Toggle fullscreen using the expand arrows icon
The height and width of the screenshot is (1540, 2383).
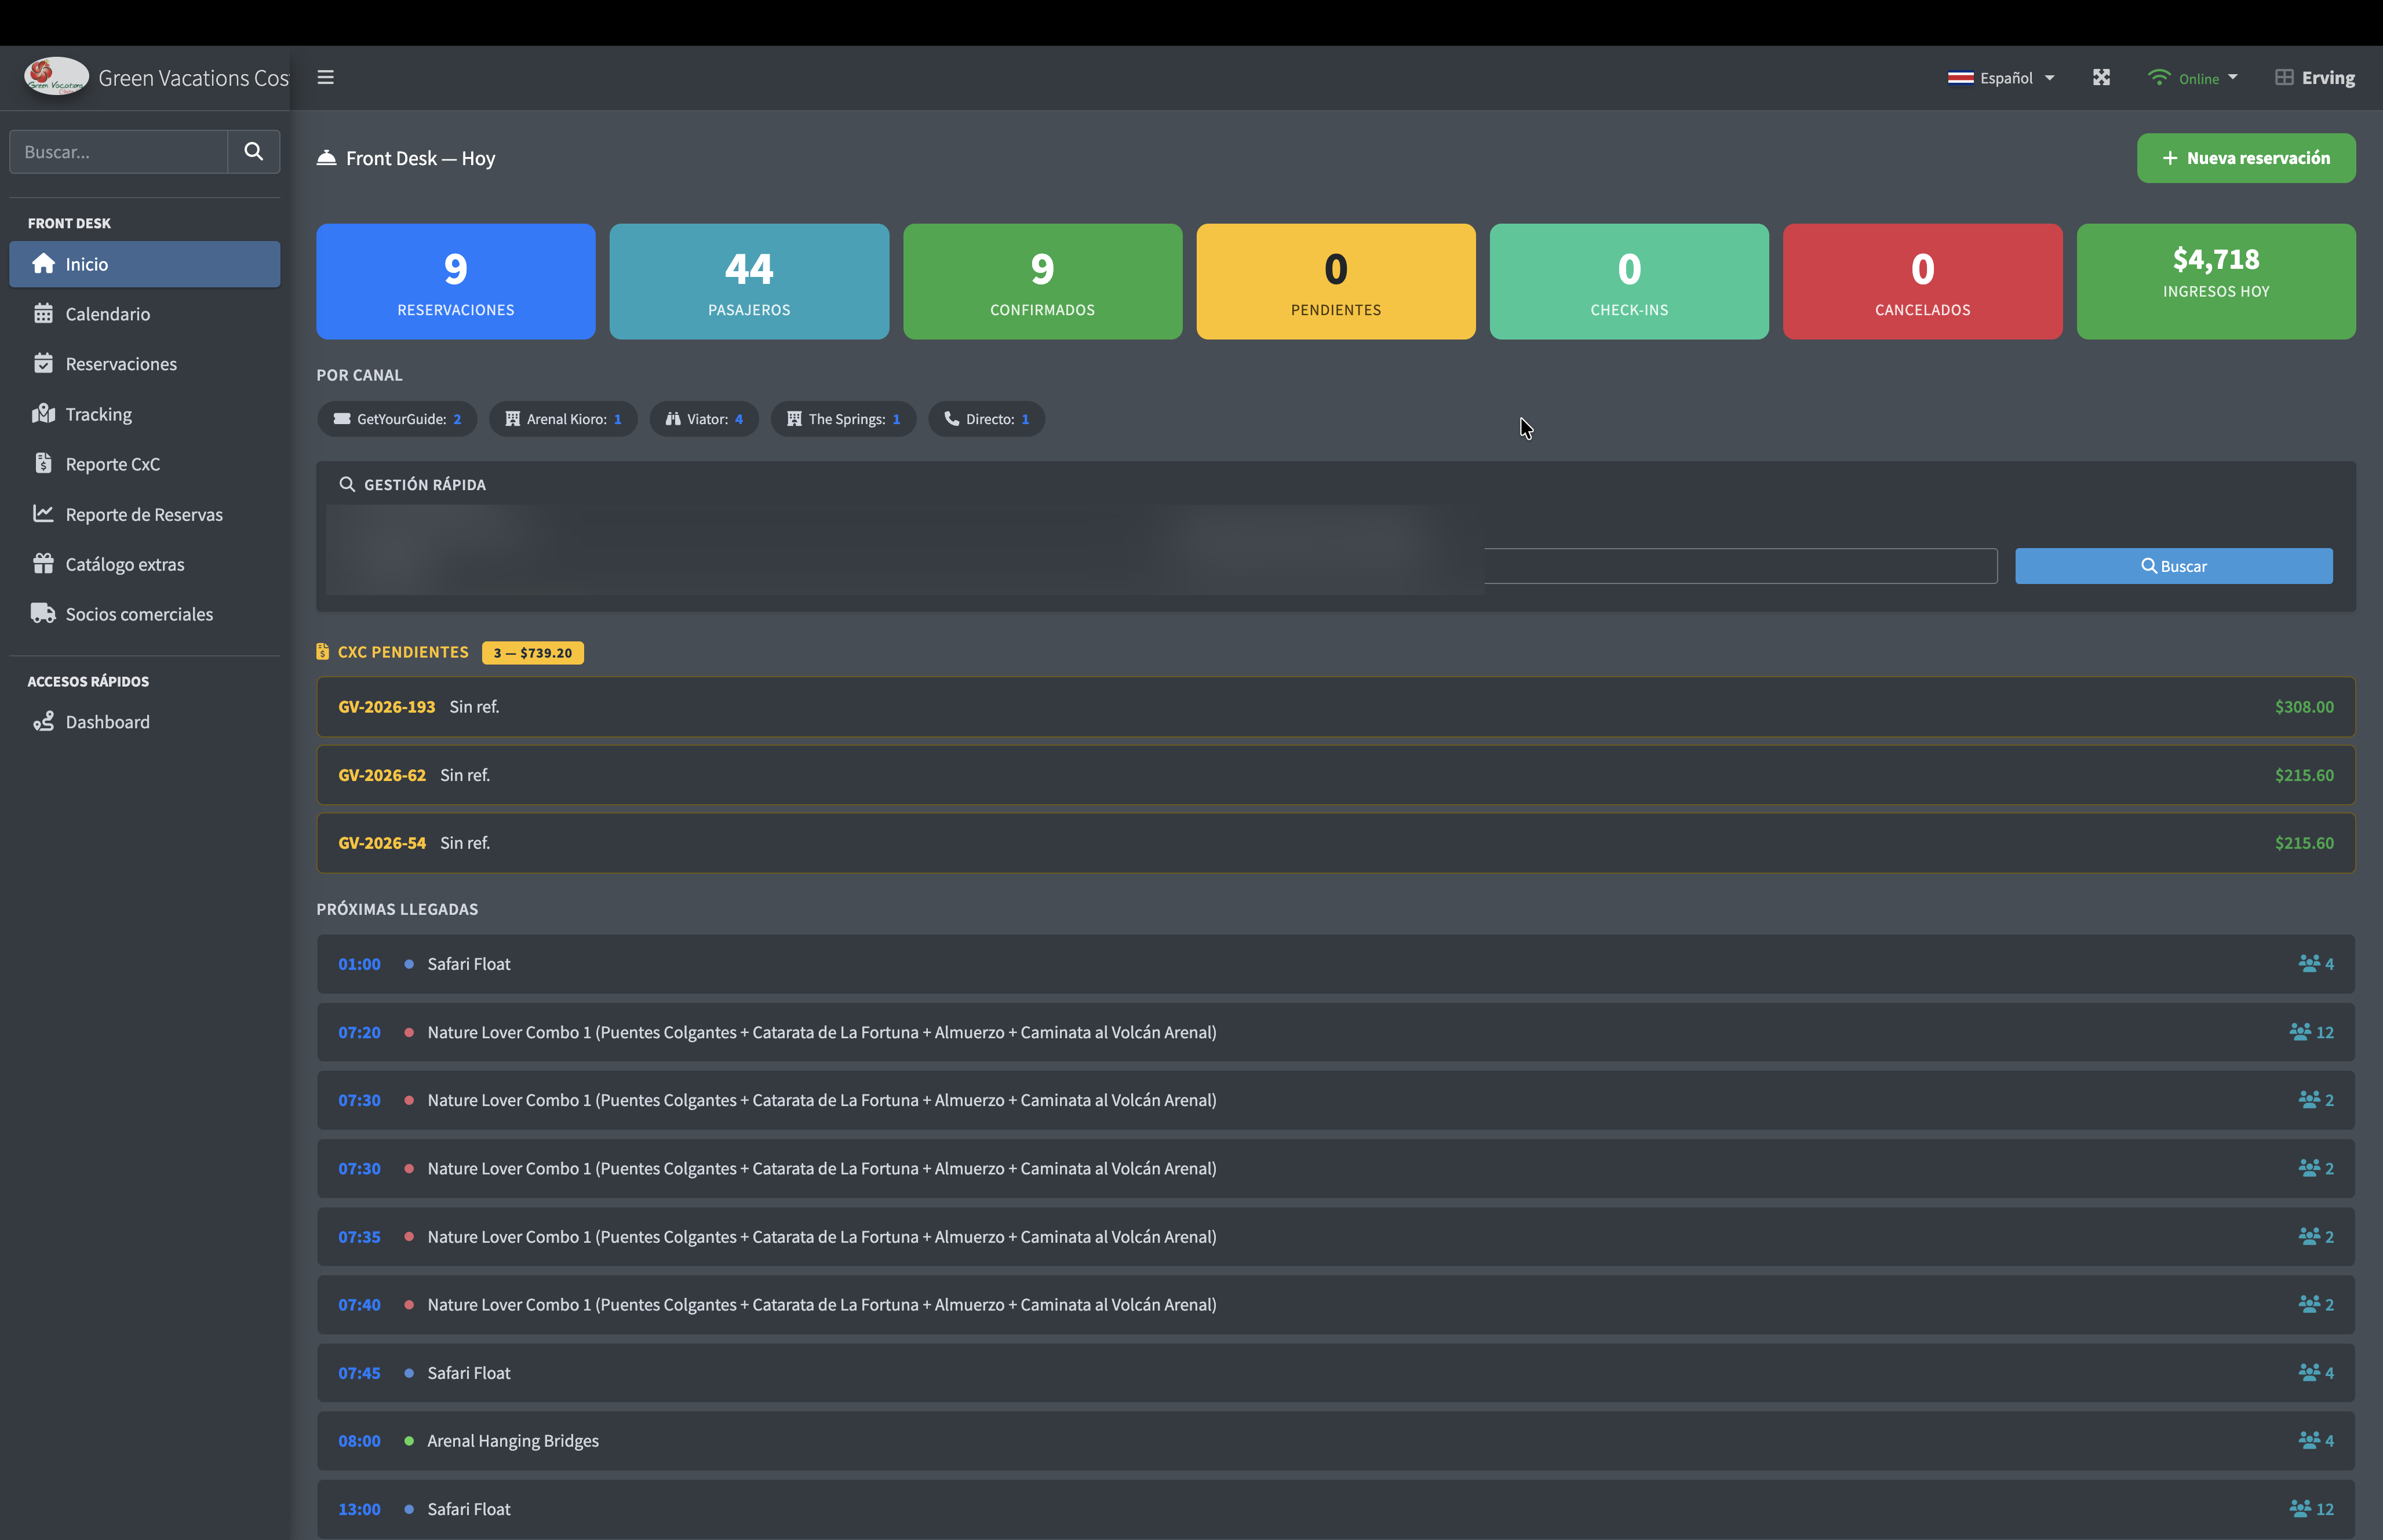[x=2101, y=77]
